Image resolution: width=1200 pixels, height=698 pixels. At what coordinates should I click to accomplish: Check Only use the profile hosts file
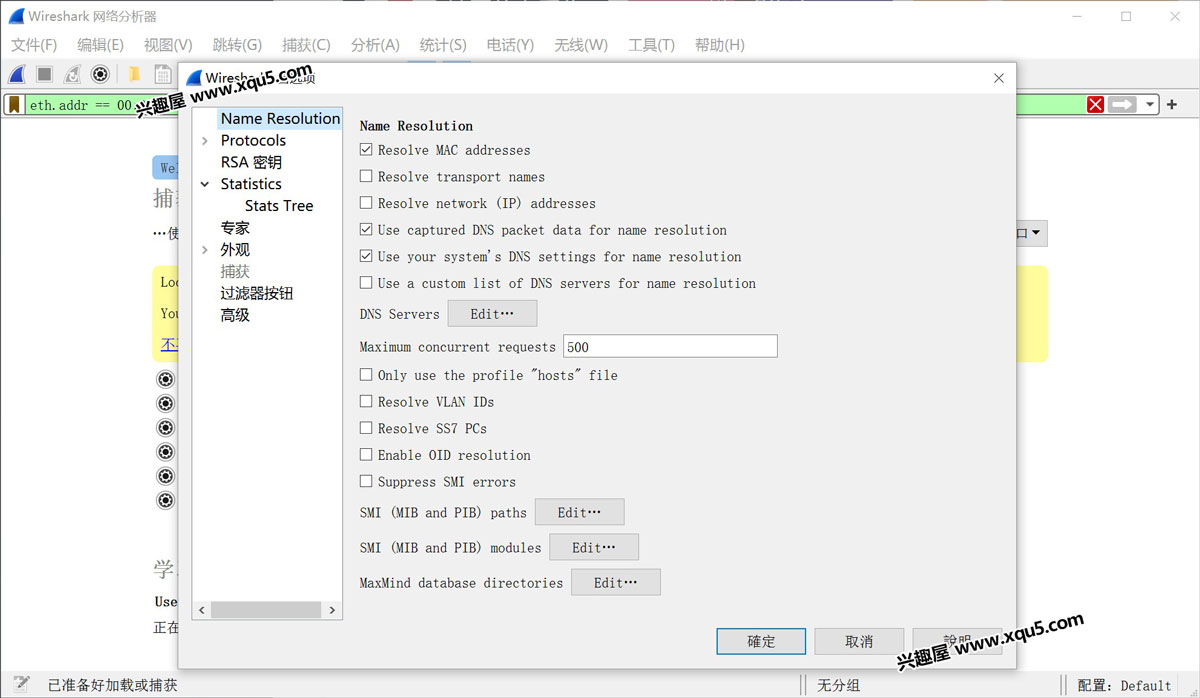(x=366, y=375)
